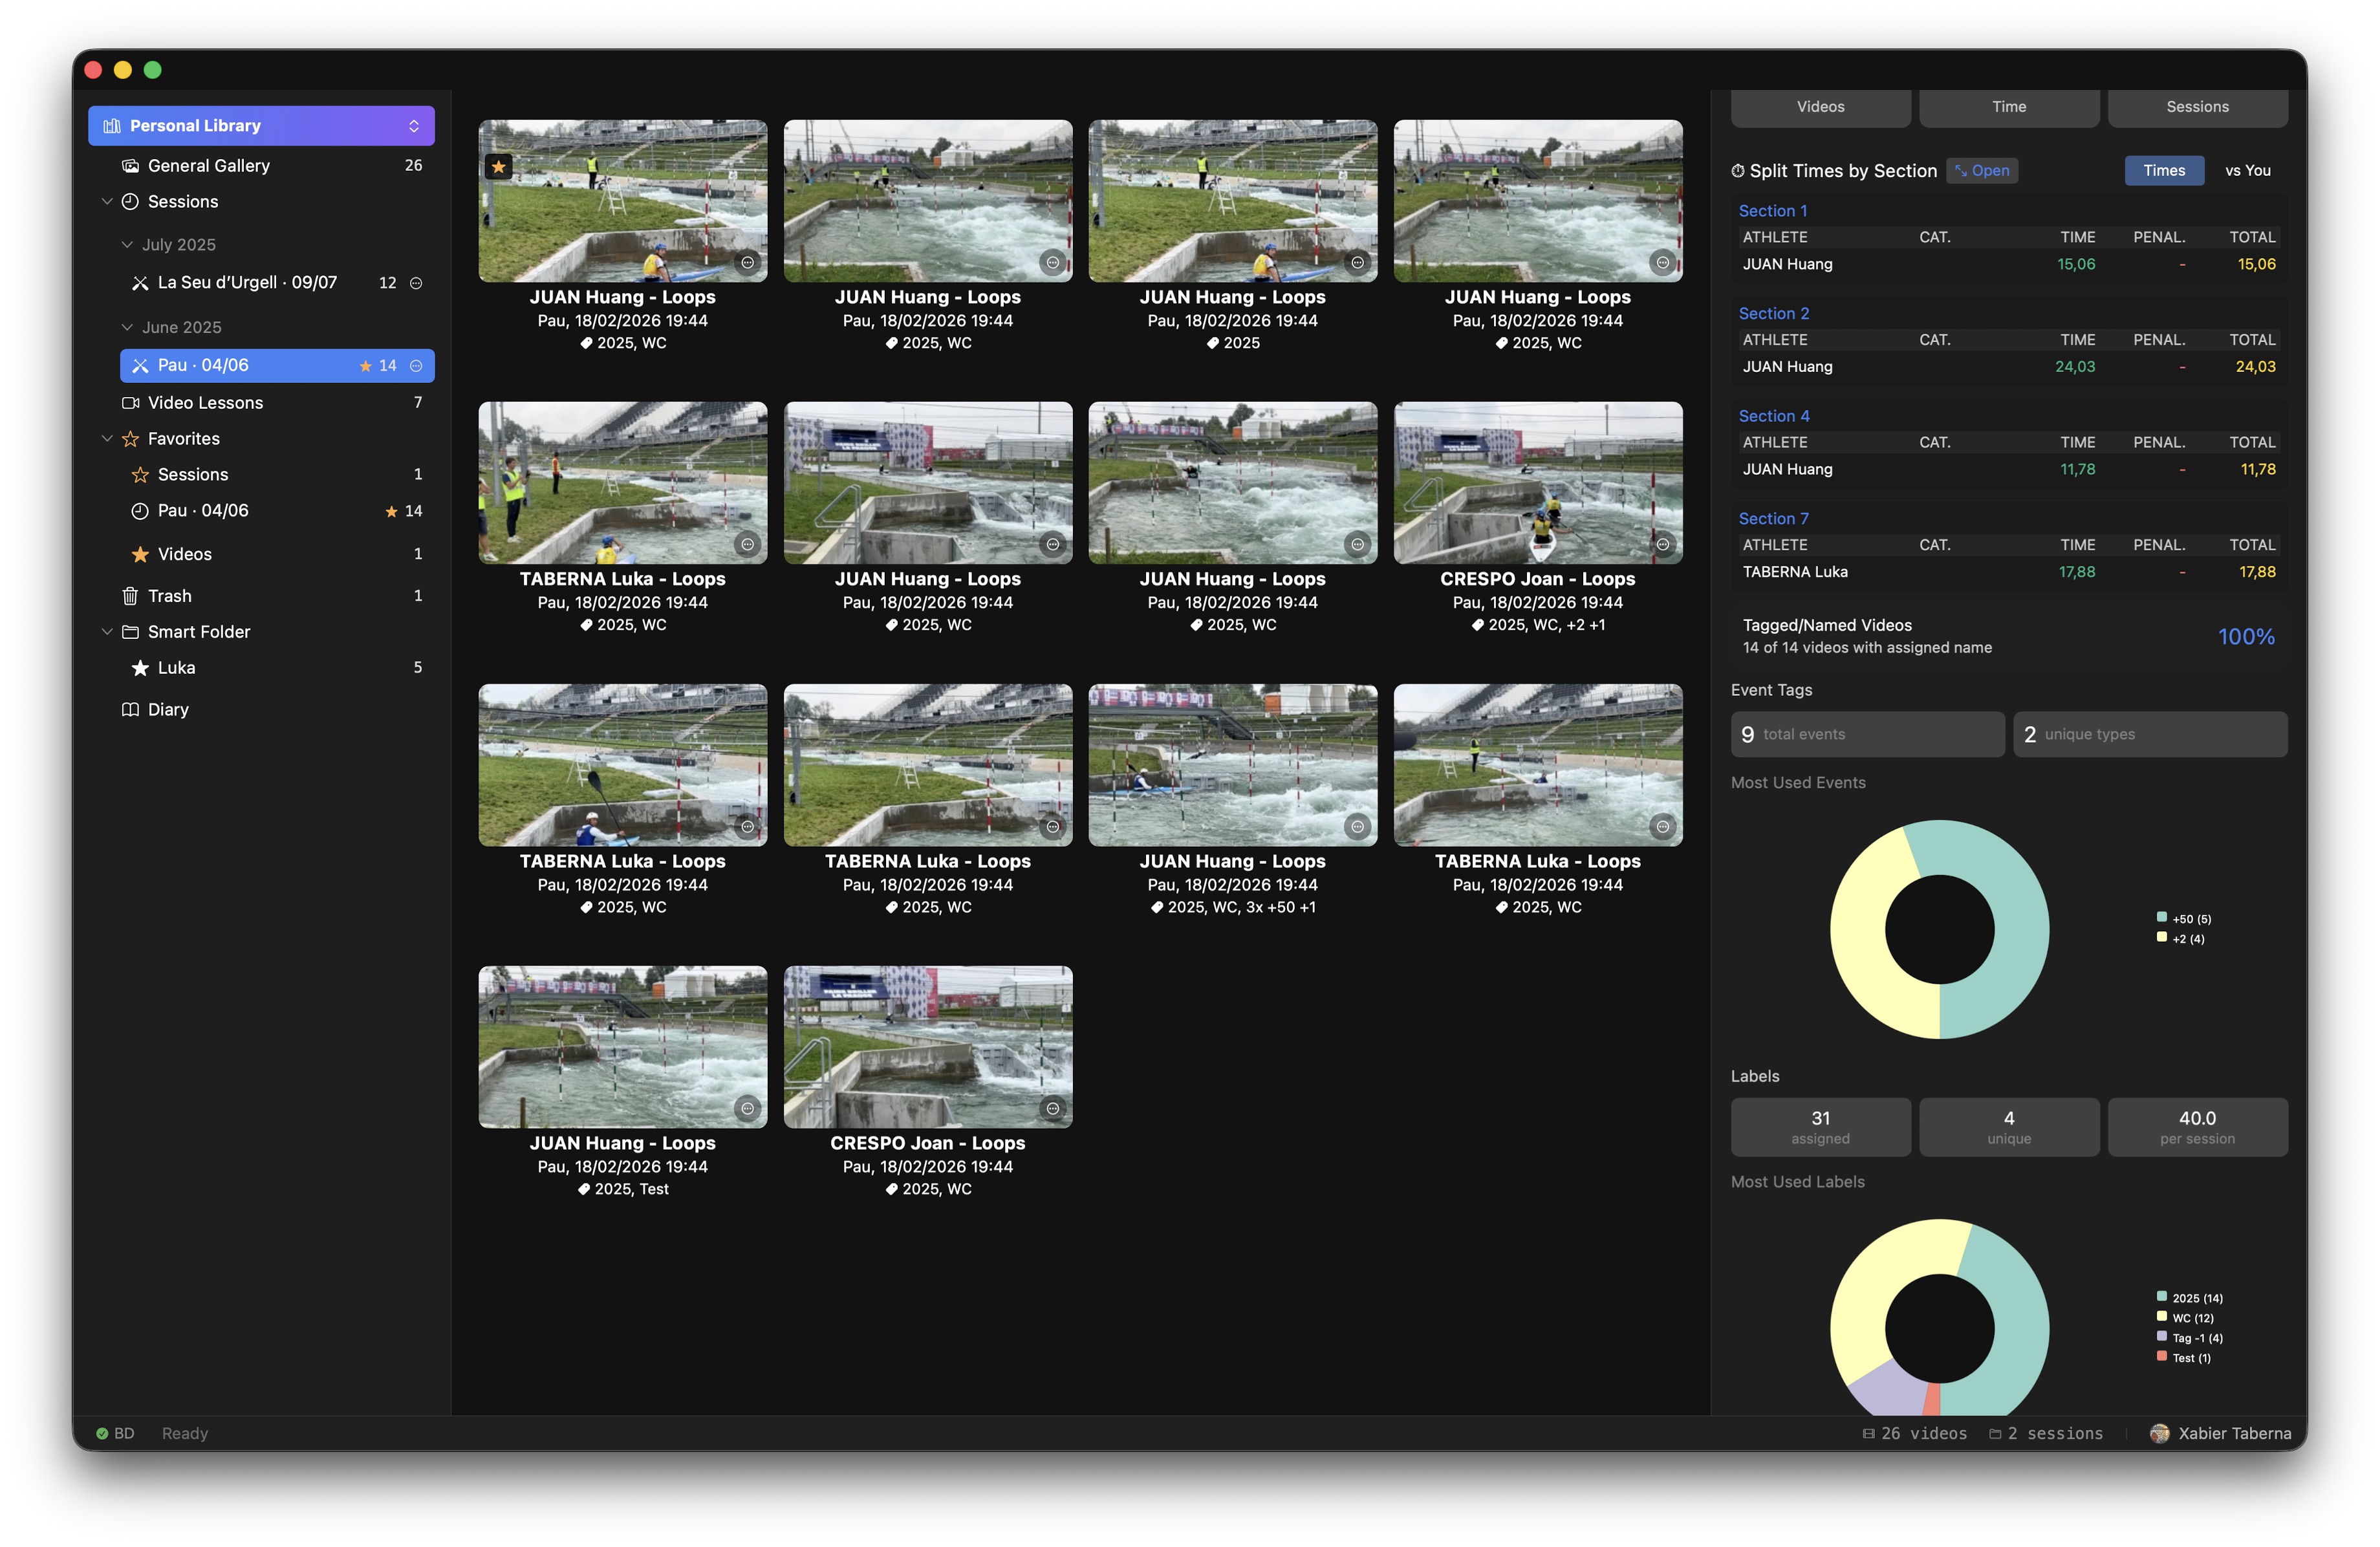Open the Trash folder icon
This screenshot has width=2380, height=1547.
(x=130, y=596)
